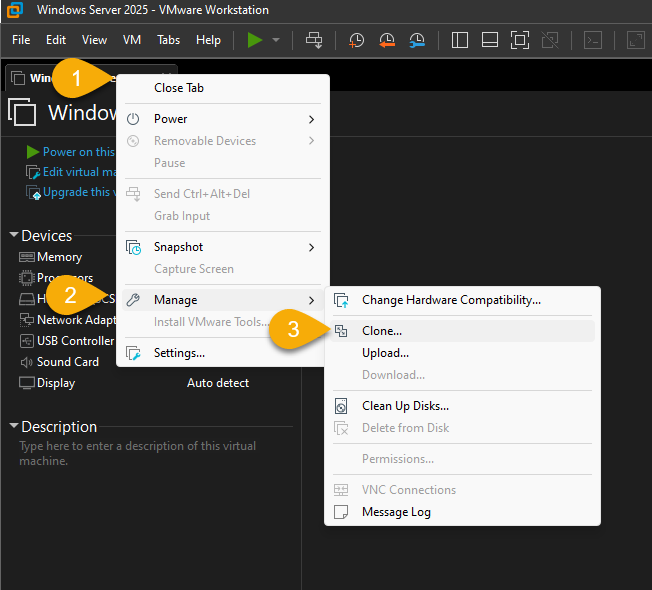This screenshot has width=652, height=590.
Task: Click the Manage wrench icon
Action: pyautogui.click(x=133, y=300)
